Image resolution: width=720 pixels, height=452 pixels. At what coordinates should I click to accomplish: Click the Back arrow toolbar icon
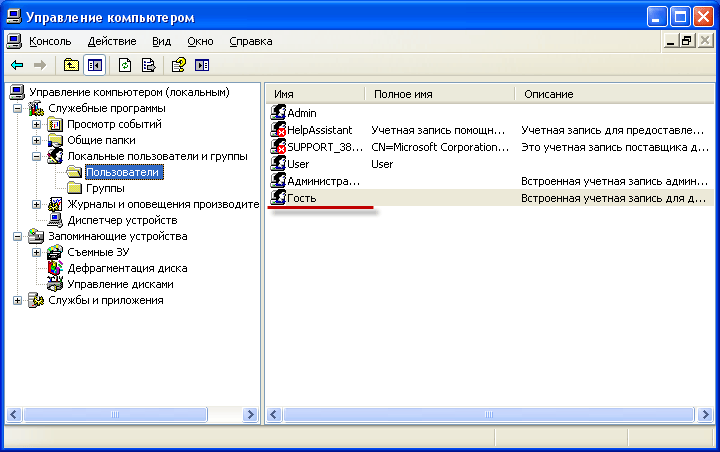[17, 65]
